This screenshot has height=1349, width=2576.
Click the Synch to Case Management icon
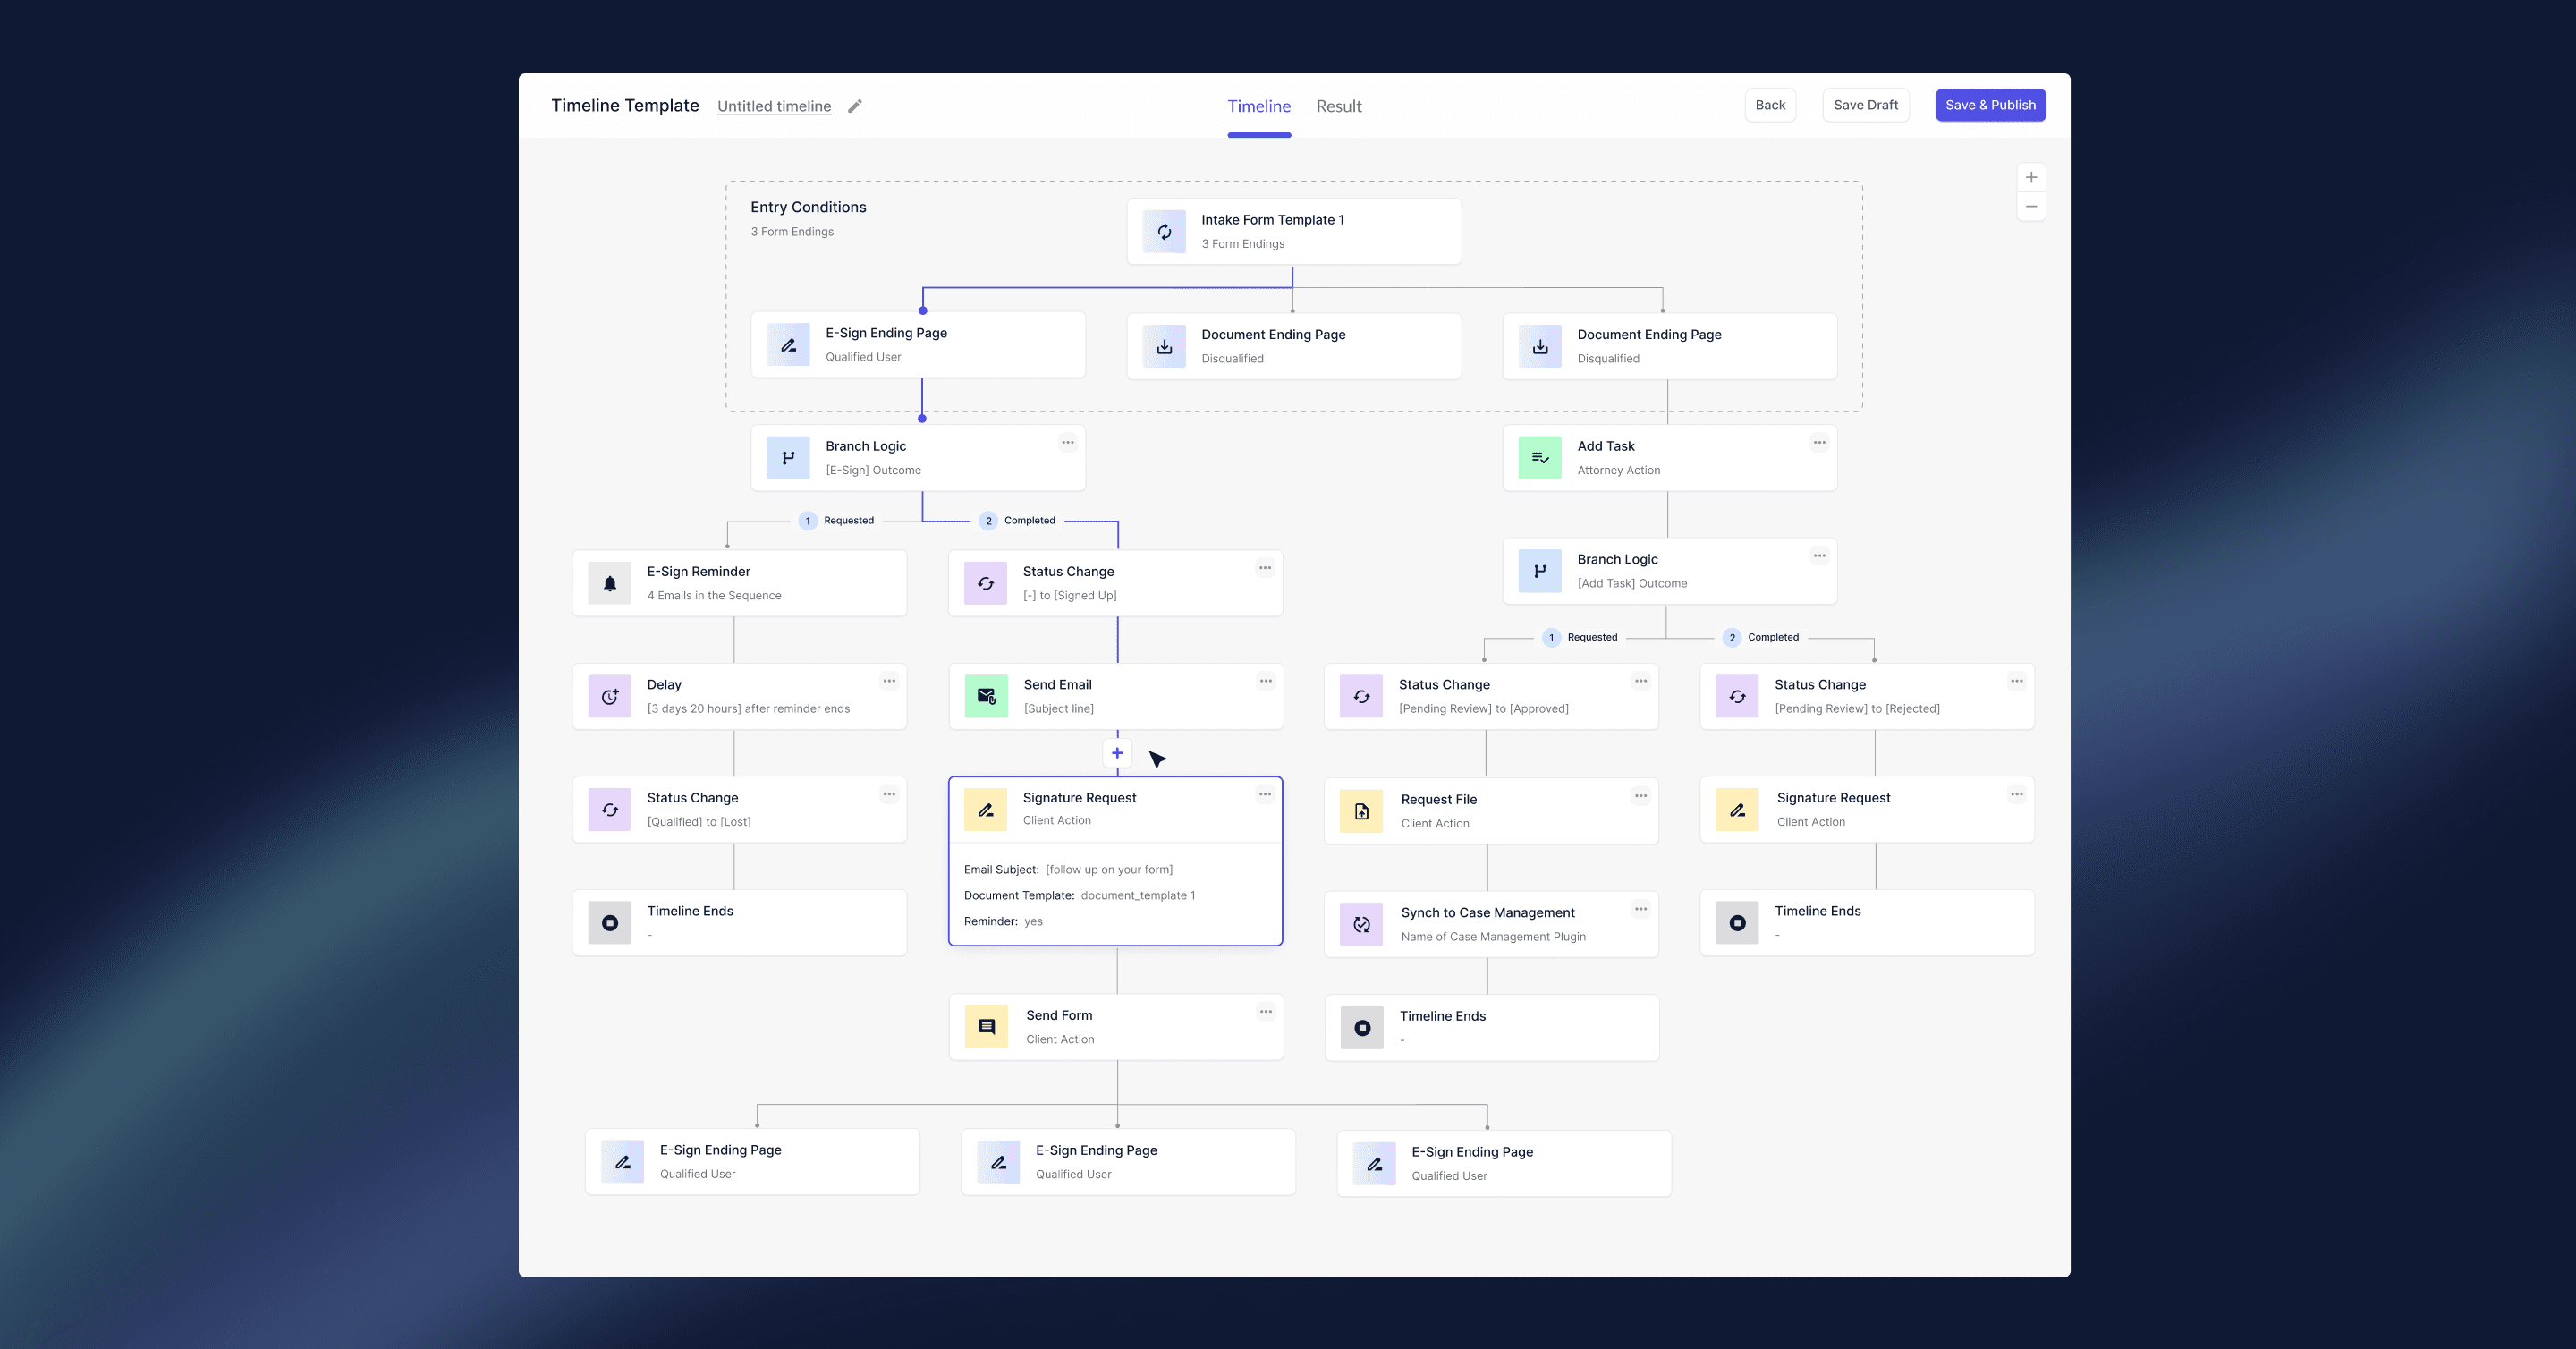click(1362, 924)
